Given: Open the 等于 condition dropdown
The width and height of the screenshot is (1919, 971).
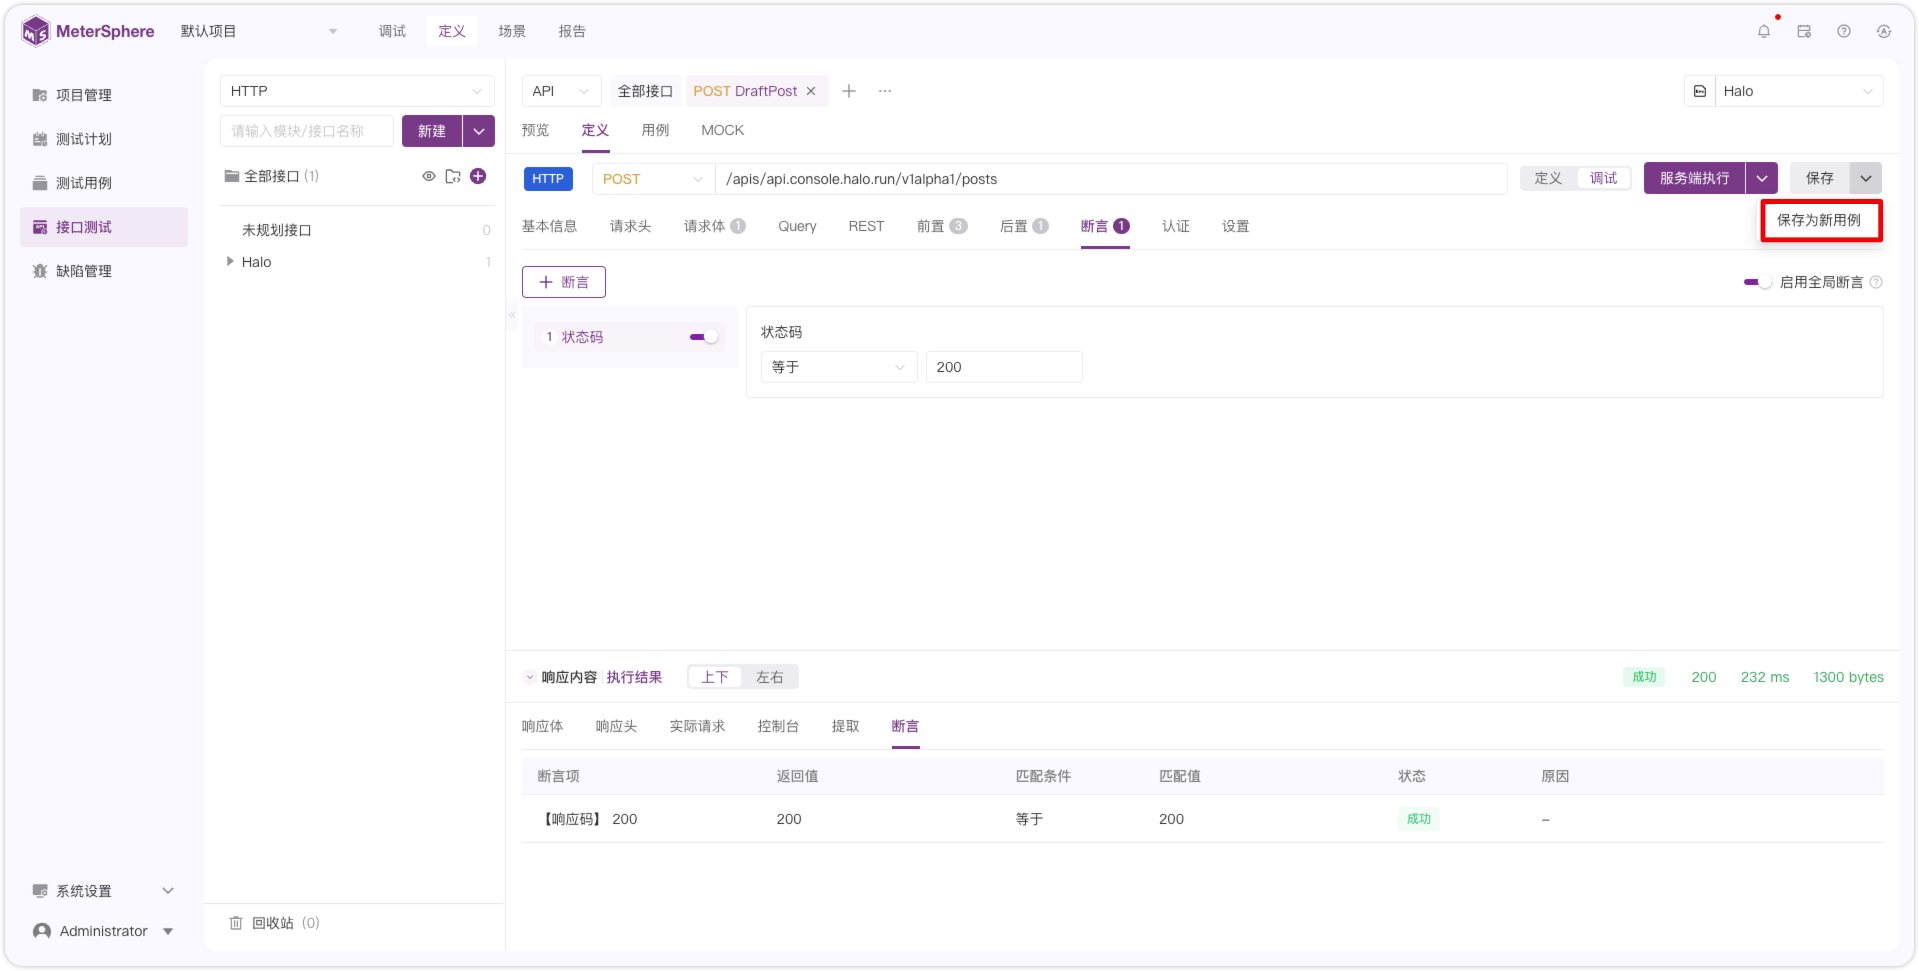Looking at the screenshot, I should 839,367.
